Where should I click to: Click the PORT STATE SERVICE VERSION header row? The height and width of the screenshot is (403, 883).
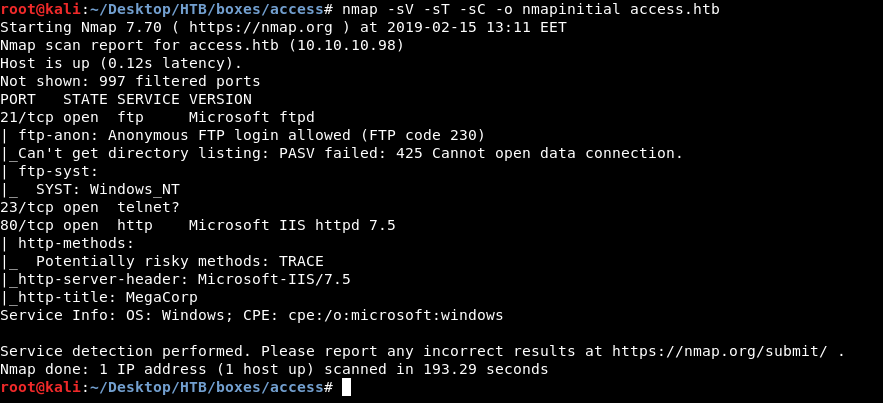click(x=126, y=99)
